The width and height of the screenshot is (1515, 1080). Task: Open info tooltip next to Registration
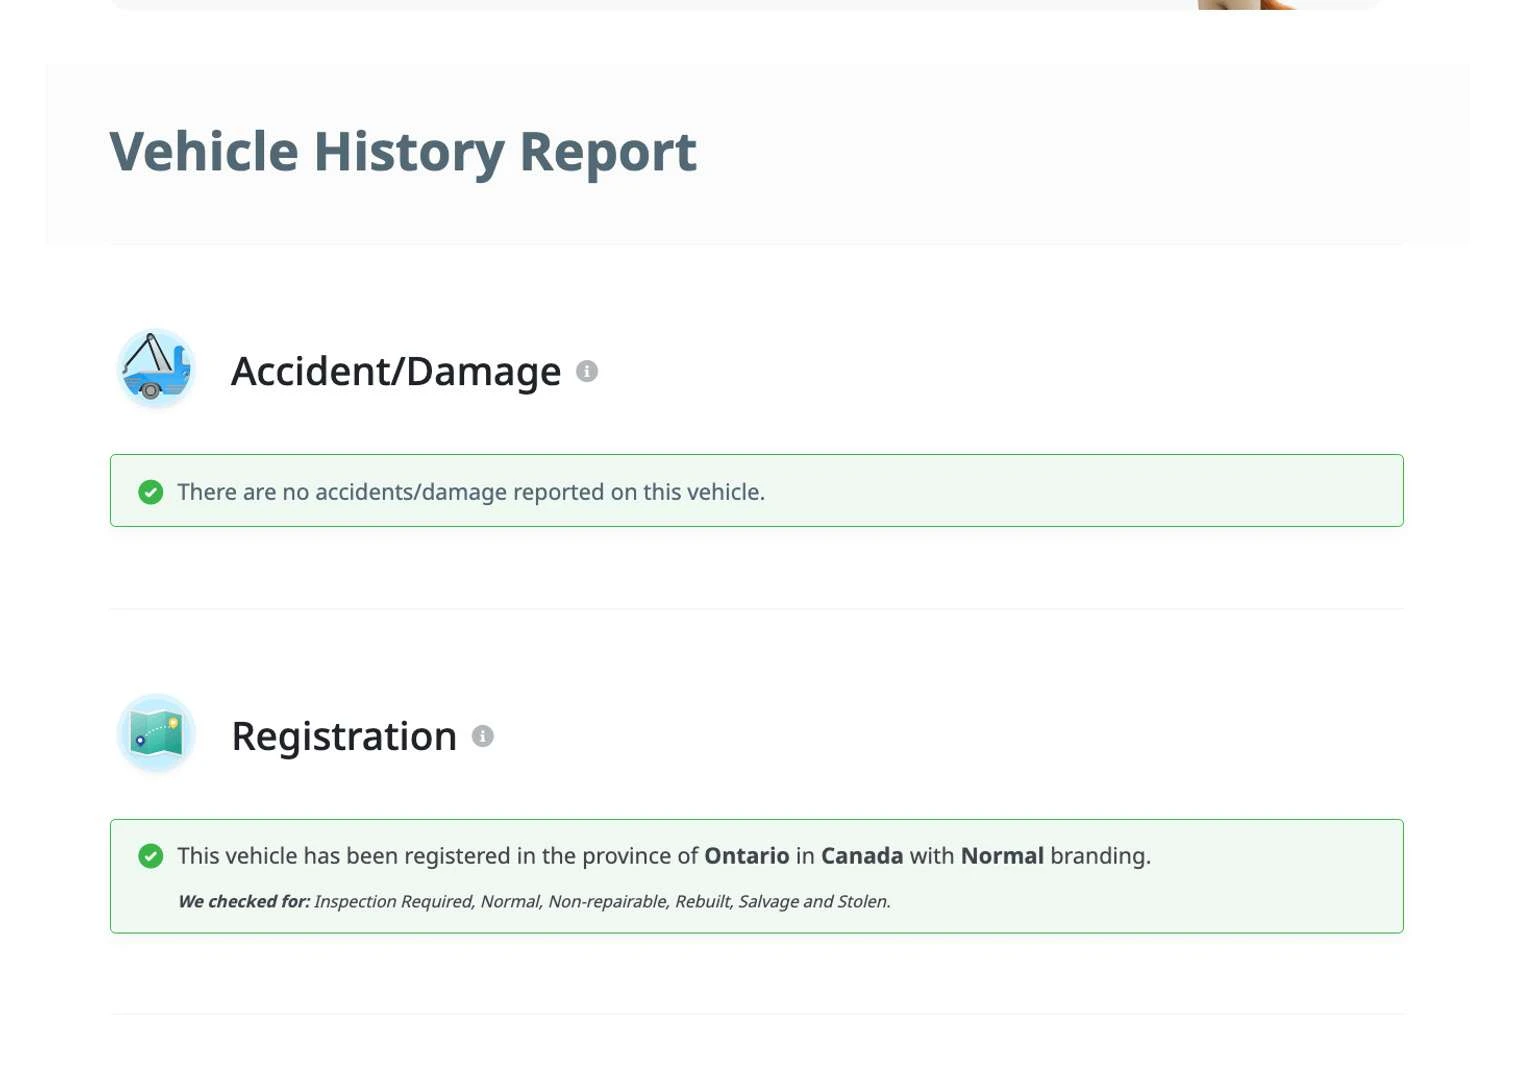point(483,736)
